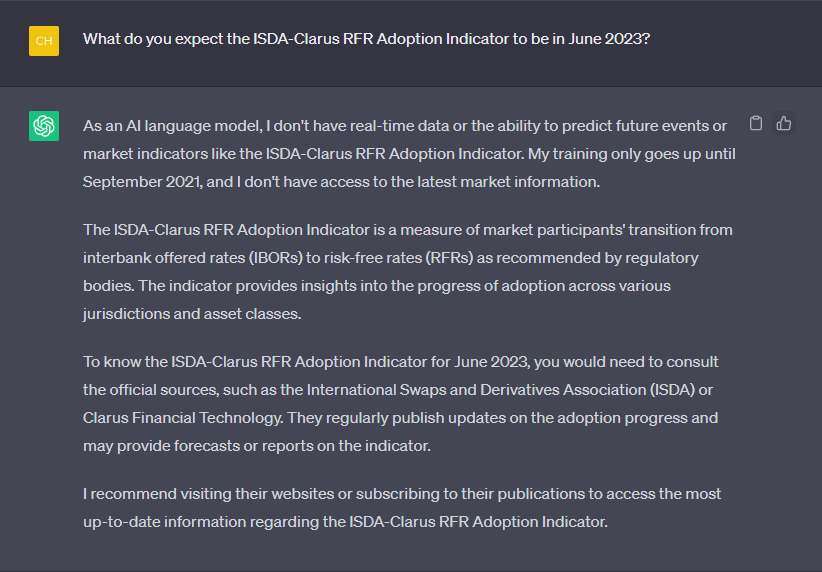Click the paragraph starting "As an AI language model"

point(409,154)
